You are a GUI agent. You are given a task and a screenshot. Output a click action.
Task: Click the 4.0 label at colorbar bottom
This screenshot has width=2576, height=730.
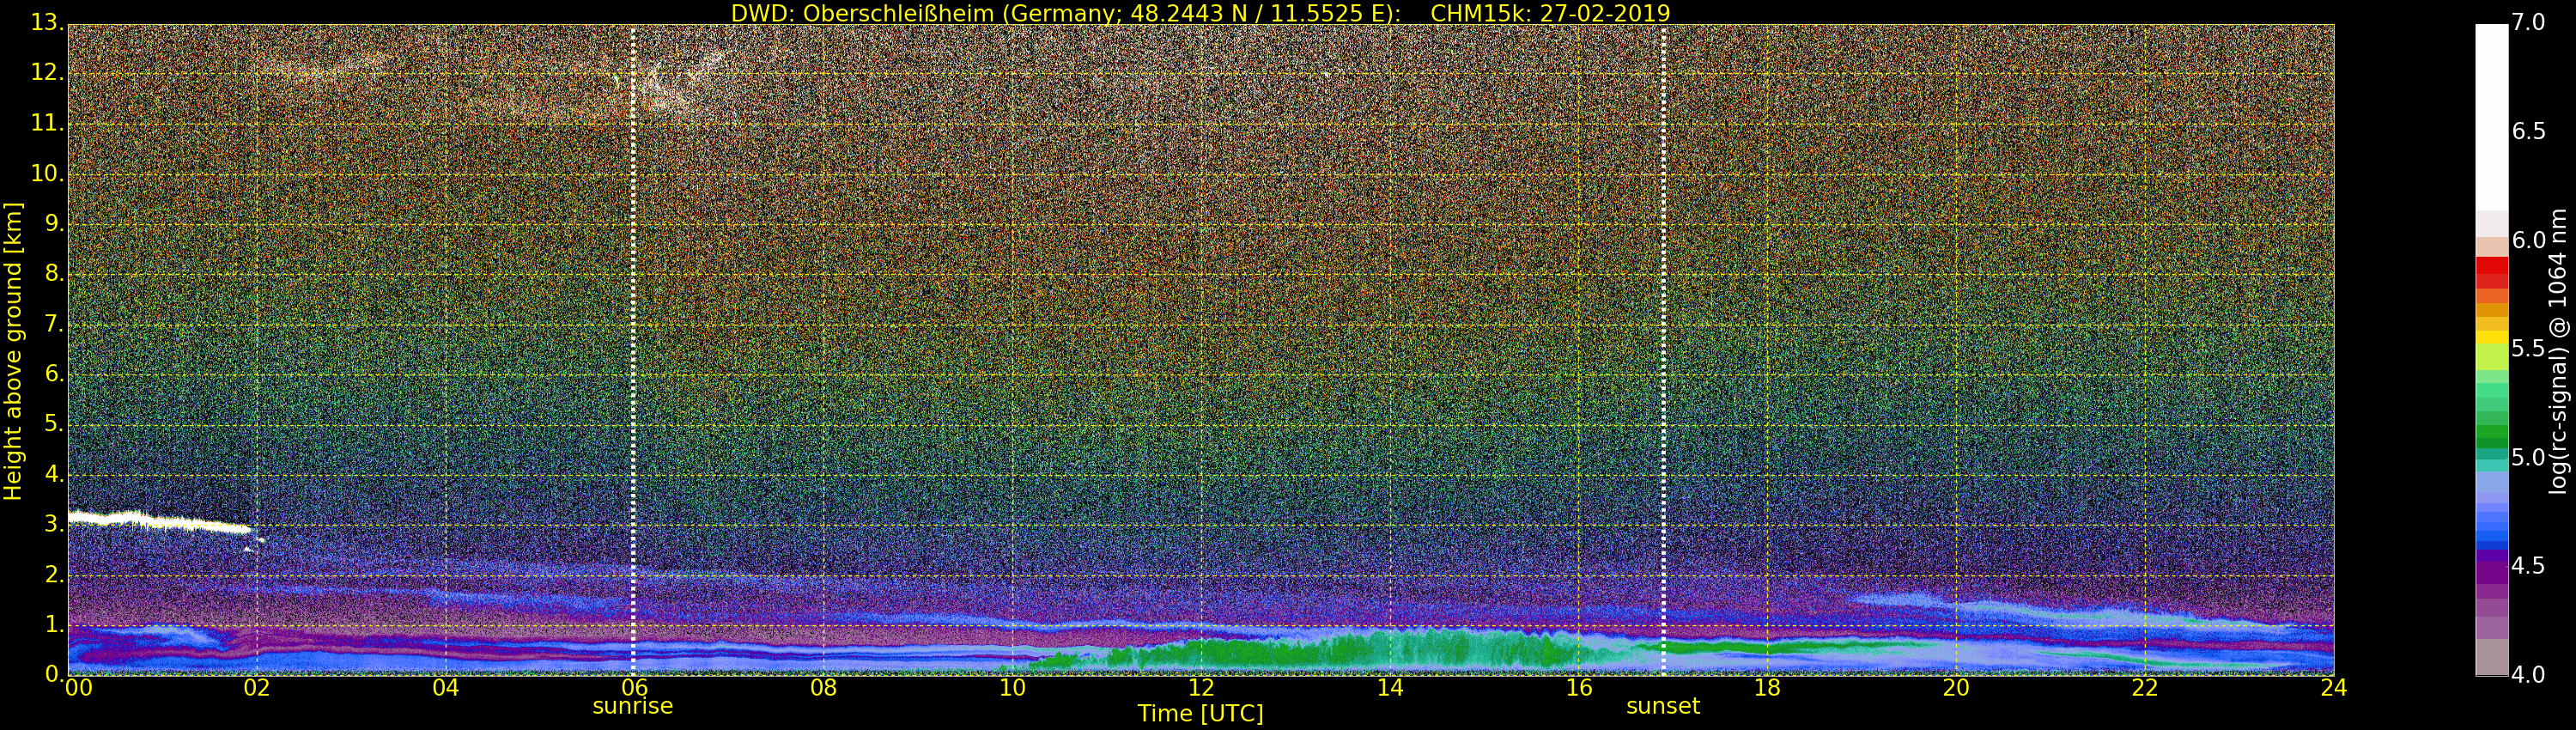2528,675
